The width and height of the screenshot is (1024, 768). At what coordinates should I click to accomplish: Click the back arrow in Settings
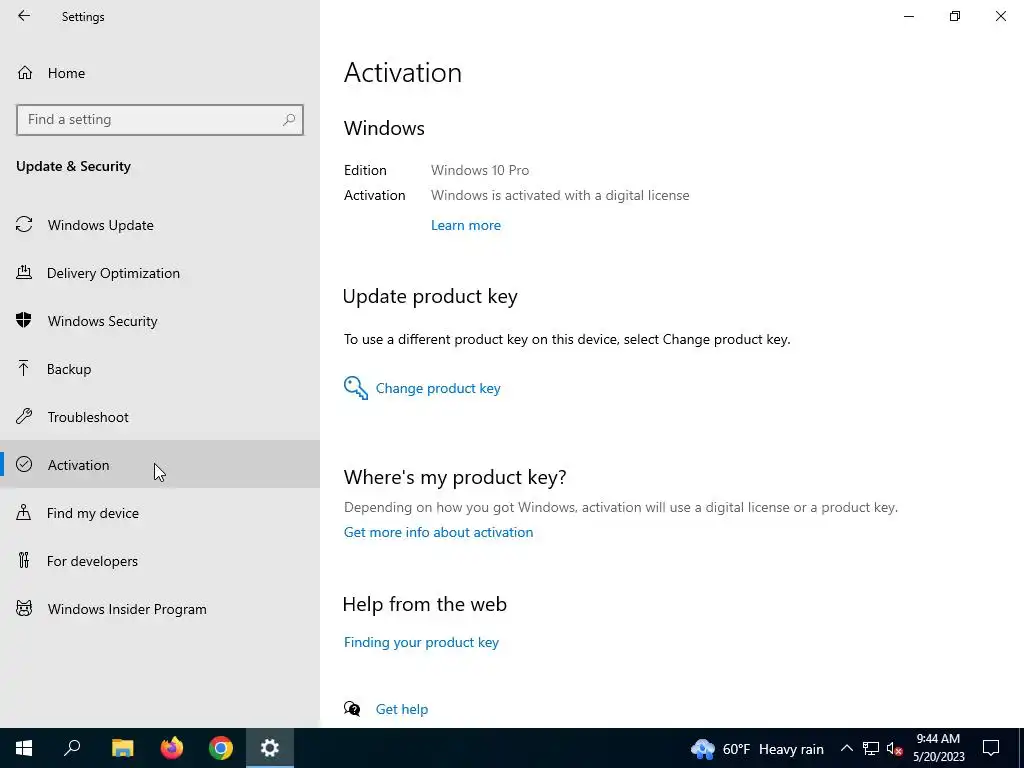point(24,16)
